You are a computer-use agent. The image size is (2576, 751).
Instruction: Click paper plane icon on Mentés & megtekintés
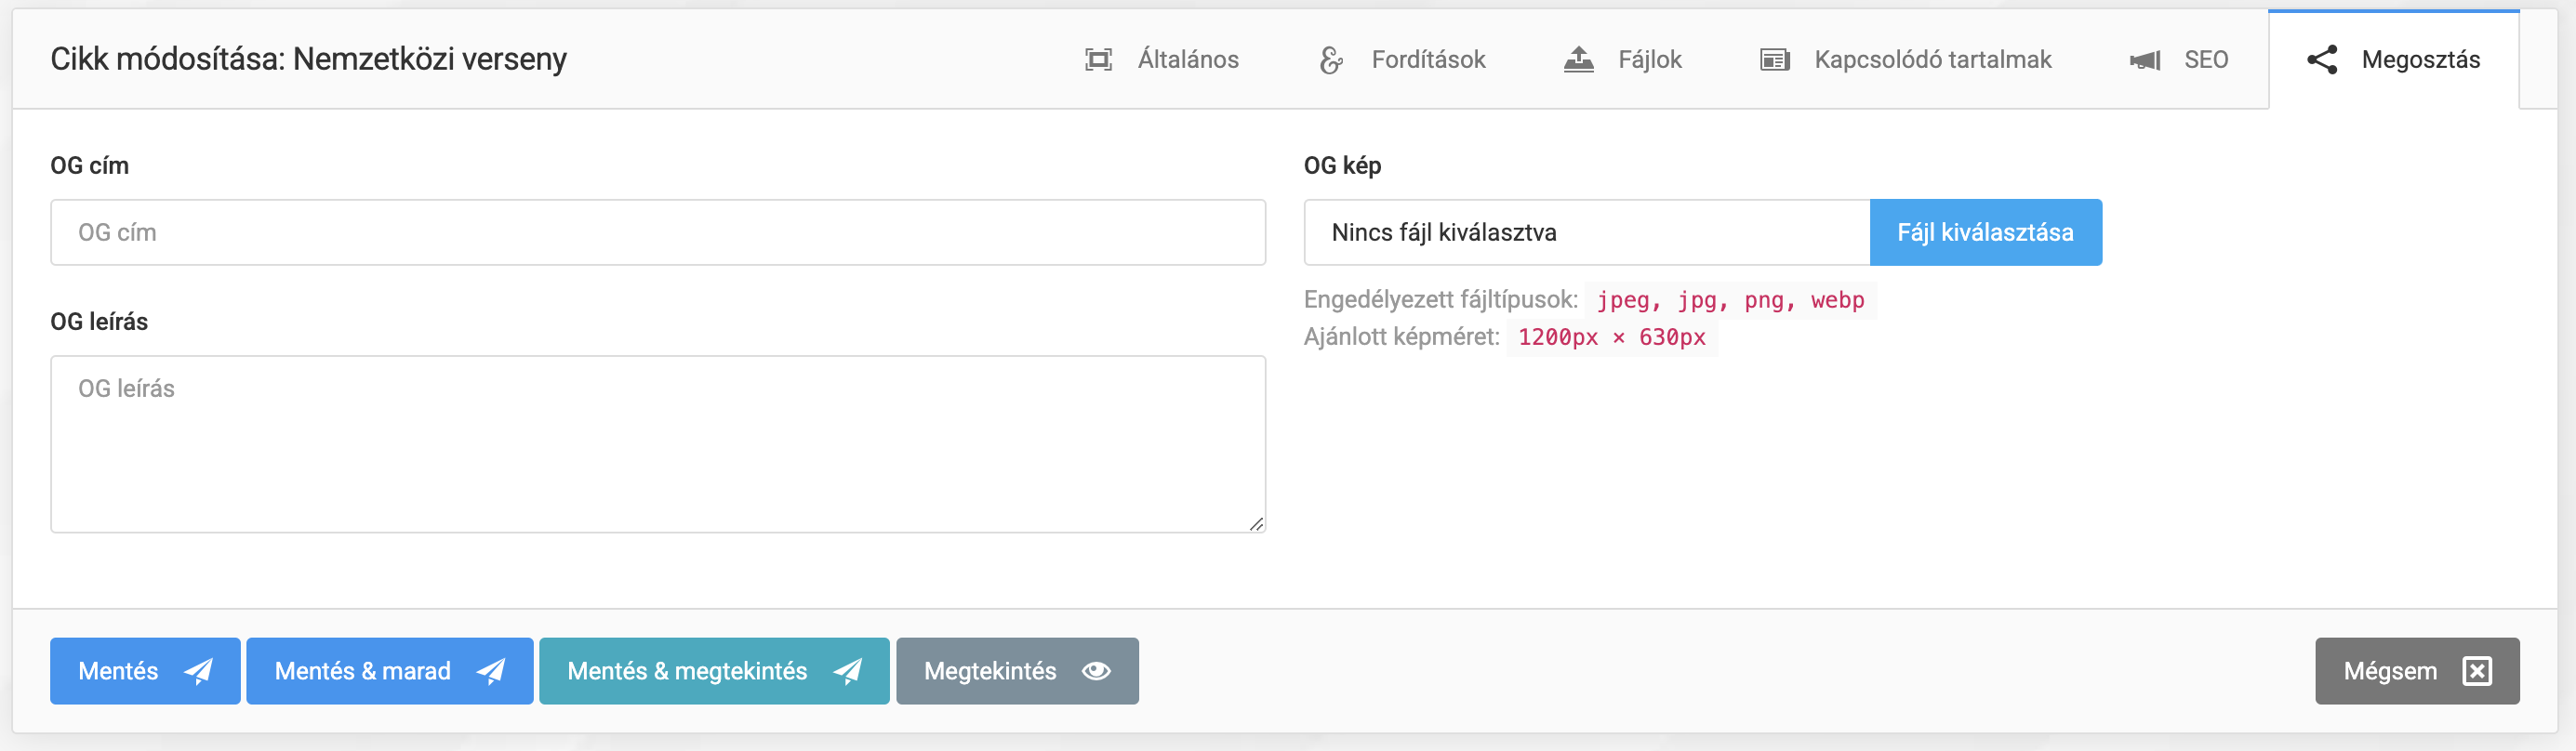(847, 671)
